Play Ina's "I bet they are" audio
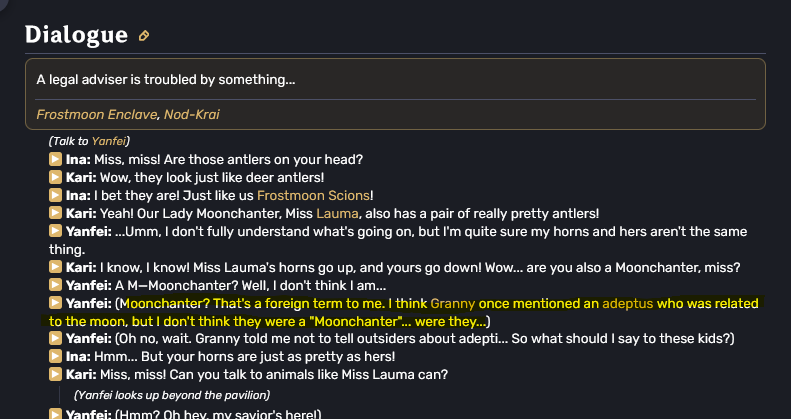The width and height of the screenshot is (791, 419). 56,195
